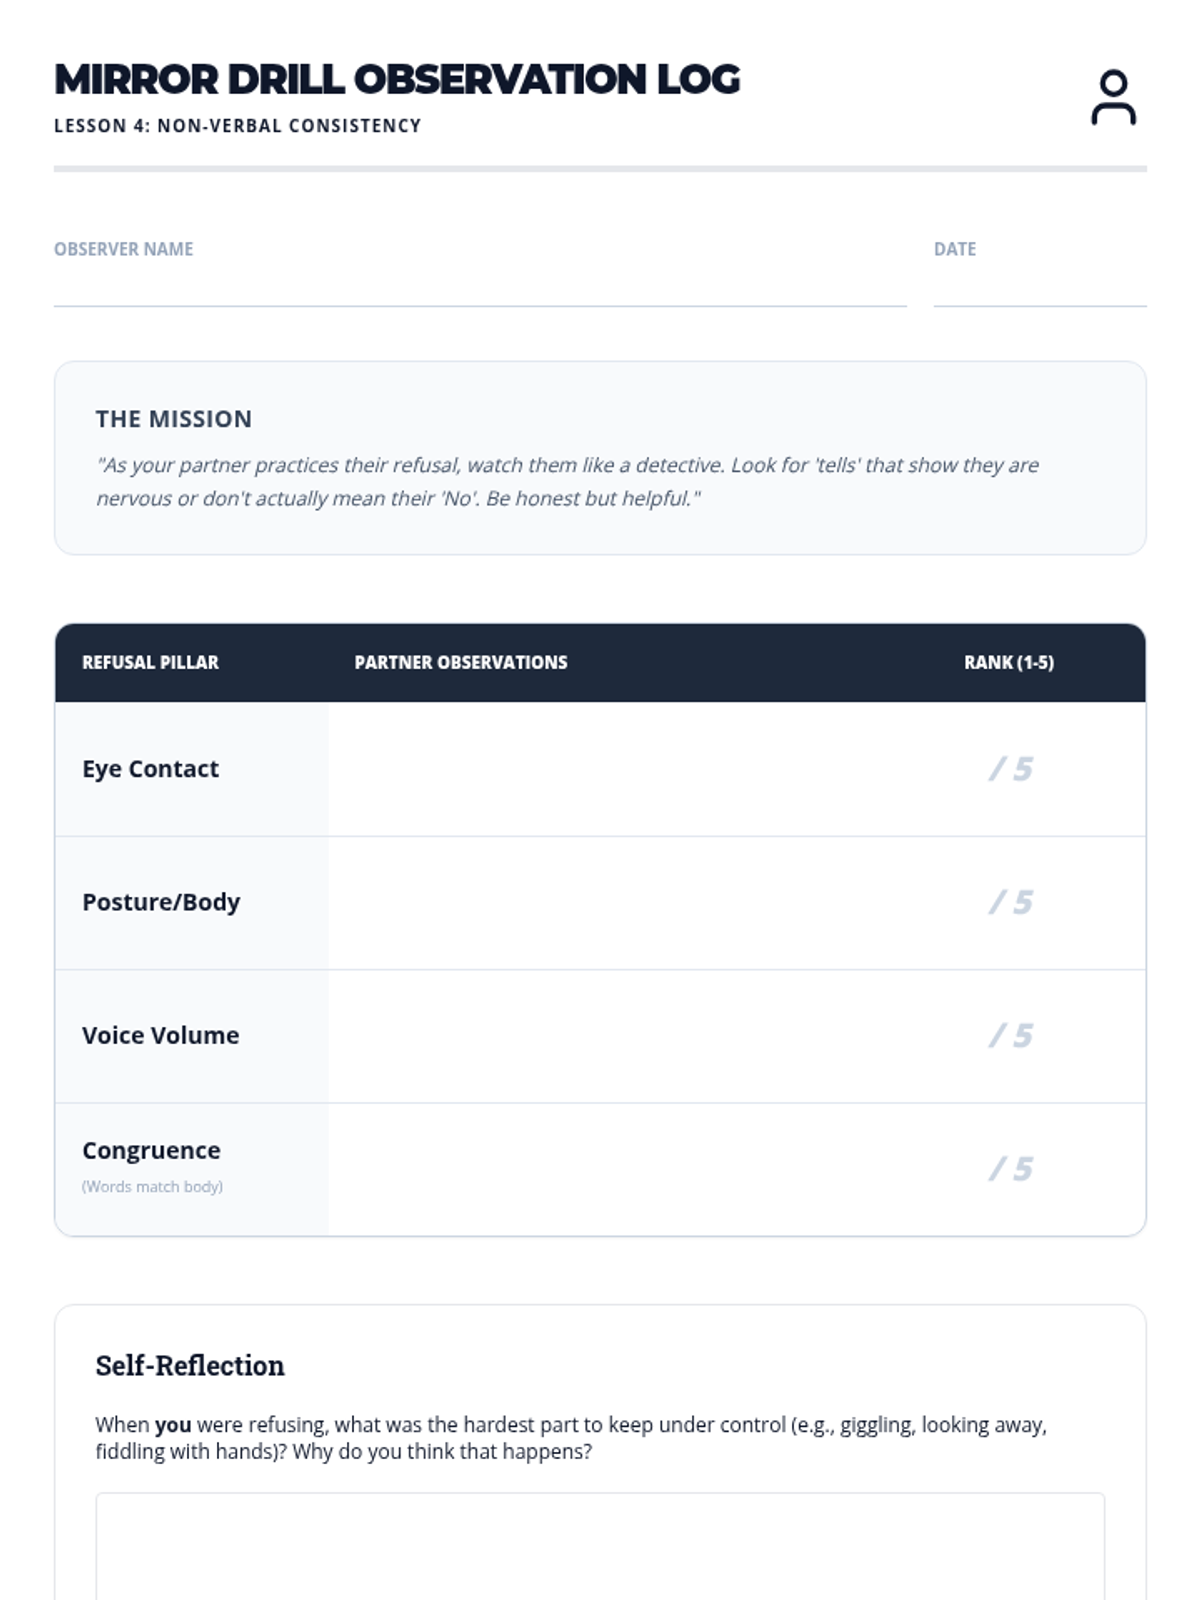The height and width of the screenshot is (1600, 1200).
Task: Click the Mirror Drill Observation Log title
Action: 397,80
